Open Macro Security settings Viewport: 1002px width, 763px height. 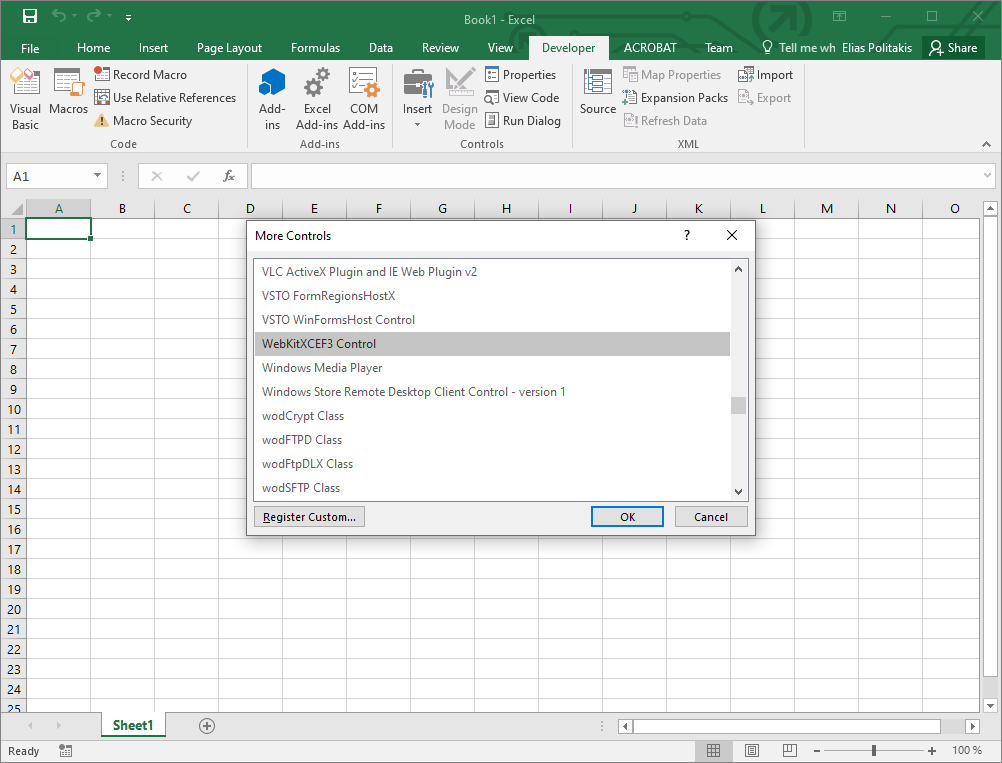[143, 121]
